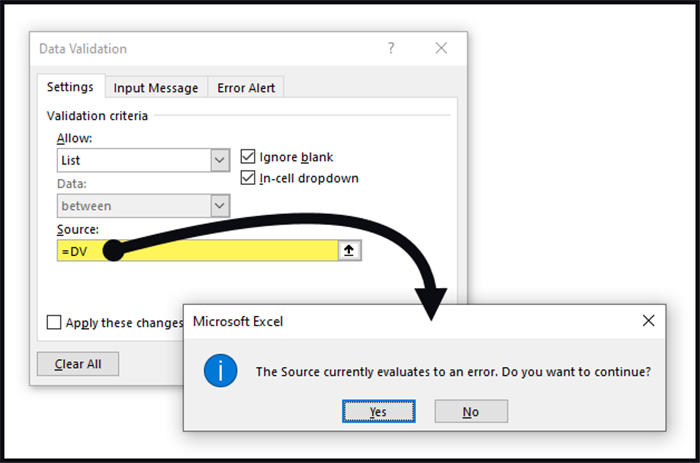Close the Data Validation dialog

[441, 48]
